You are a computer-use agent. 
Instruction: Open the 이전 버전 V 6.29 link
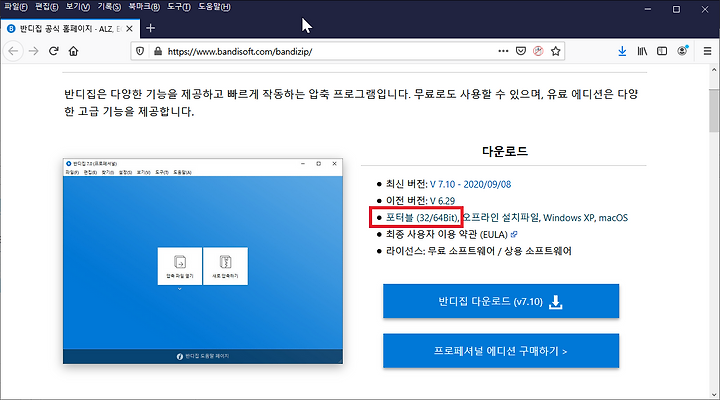tap(442, 201)
